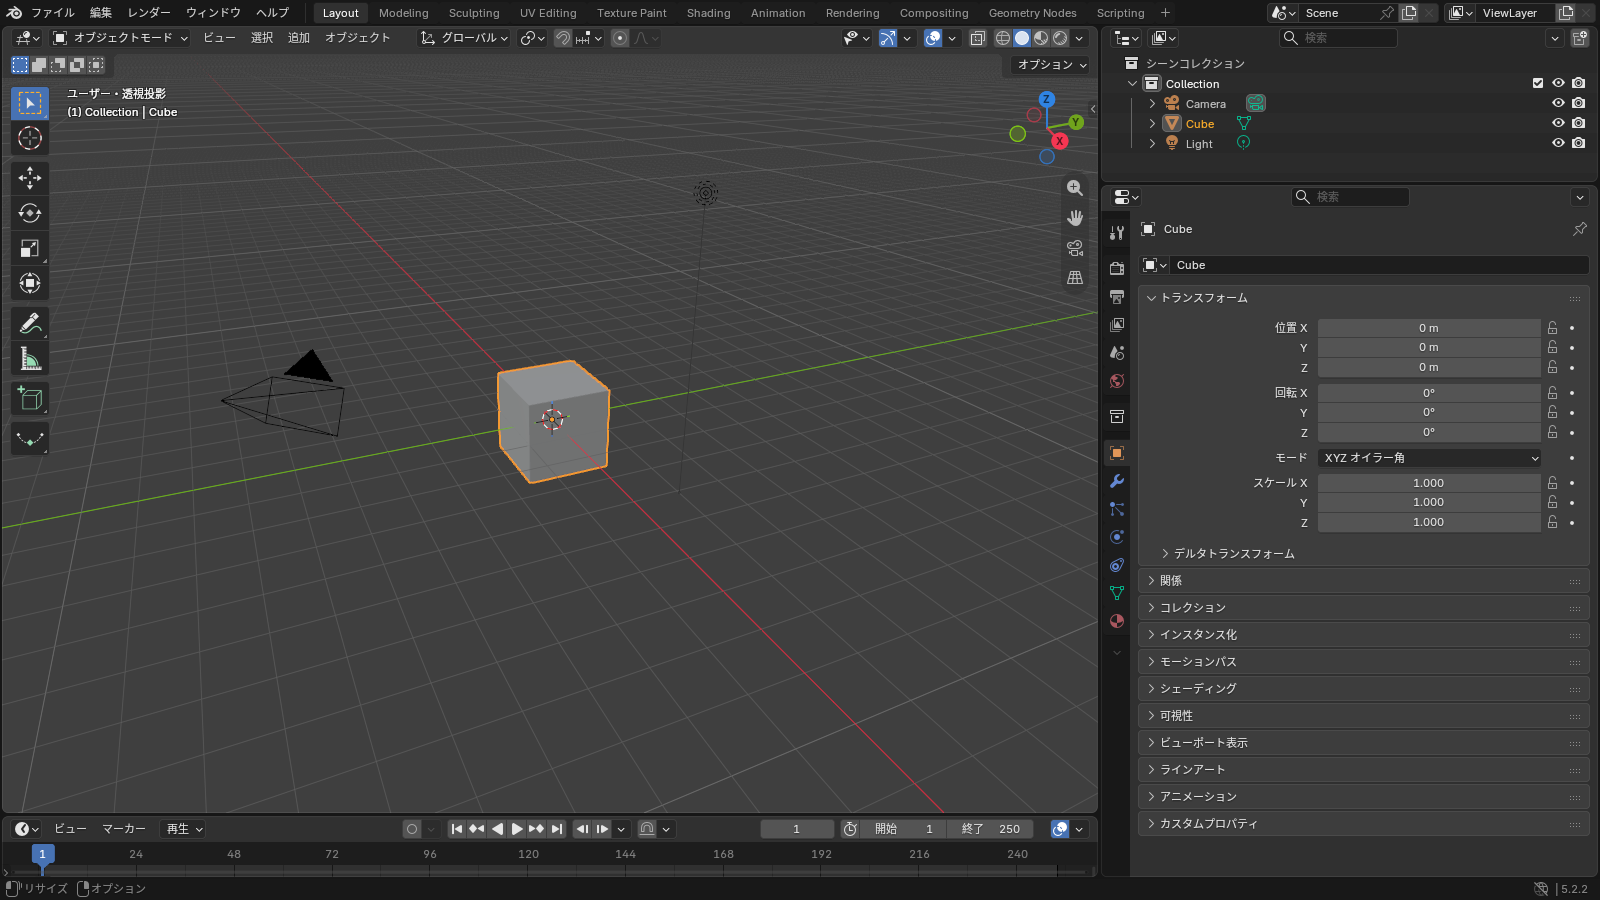1600x900 pixels.
Task: Open the ファイル menu
Action: coord(53,13)
